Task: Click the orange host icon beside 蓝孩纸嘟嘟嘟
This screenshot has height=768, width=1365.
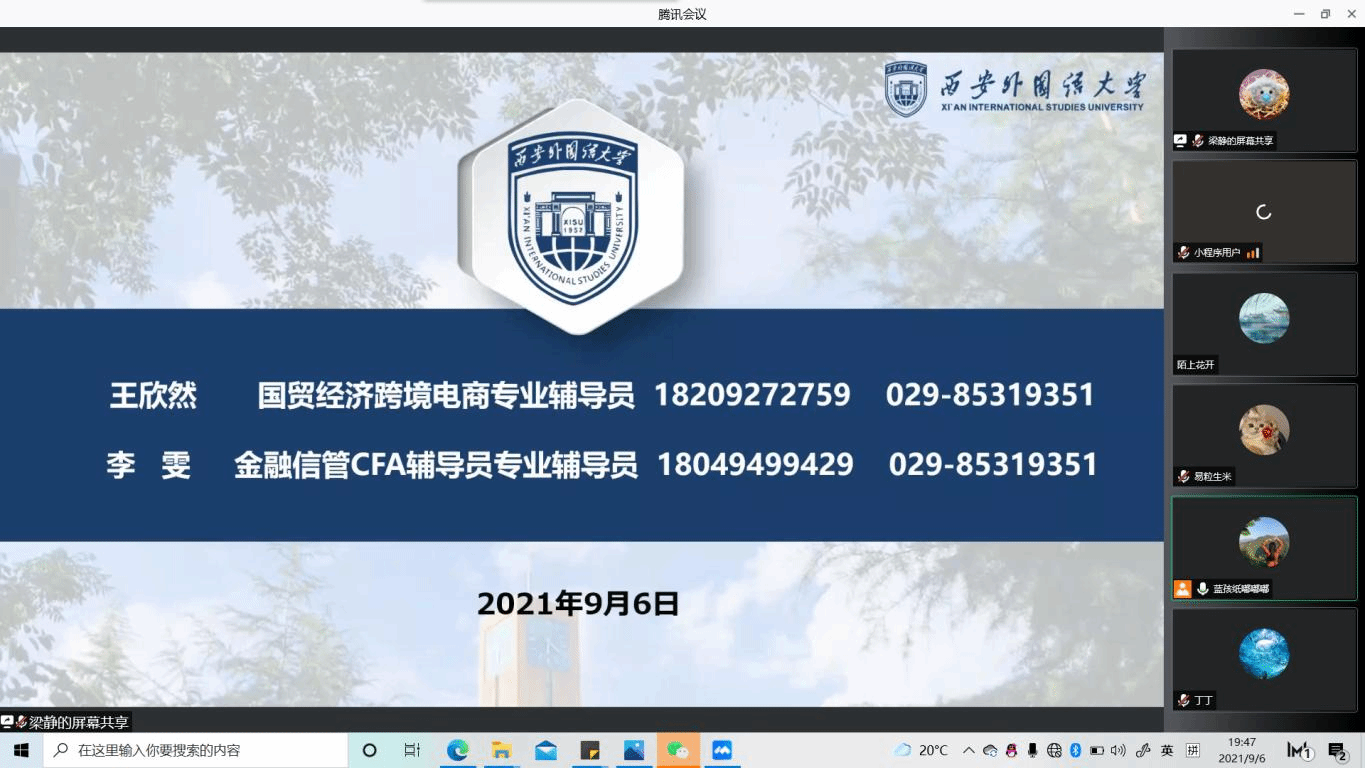Action: click(1183, 589)
